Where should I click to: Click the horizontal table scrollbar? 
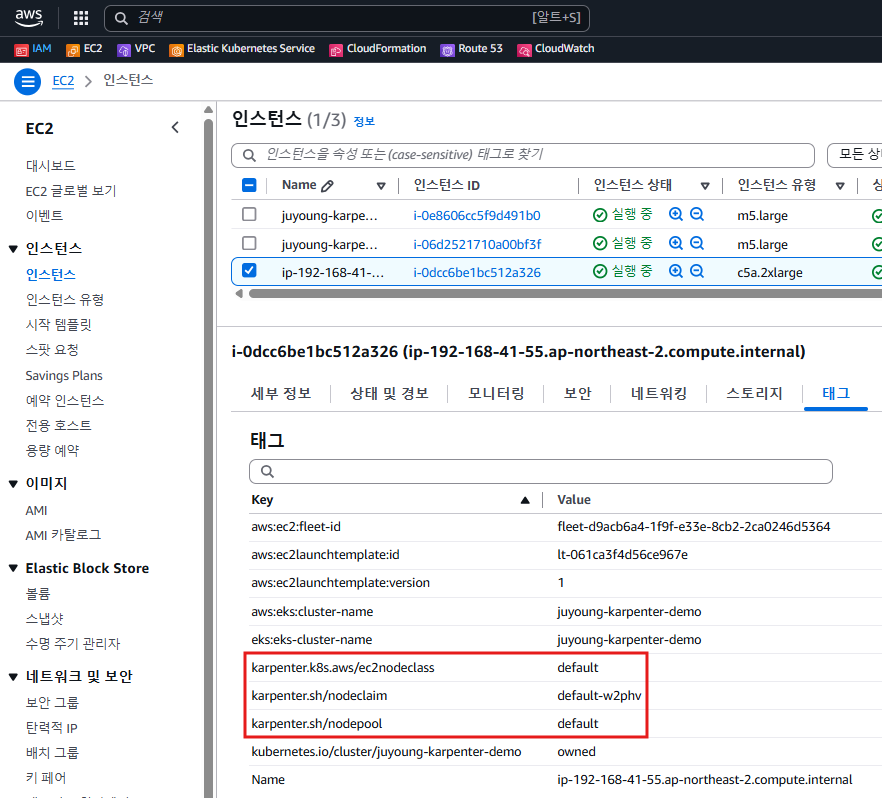point(565,294)
